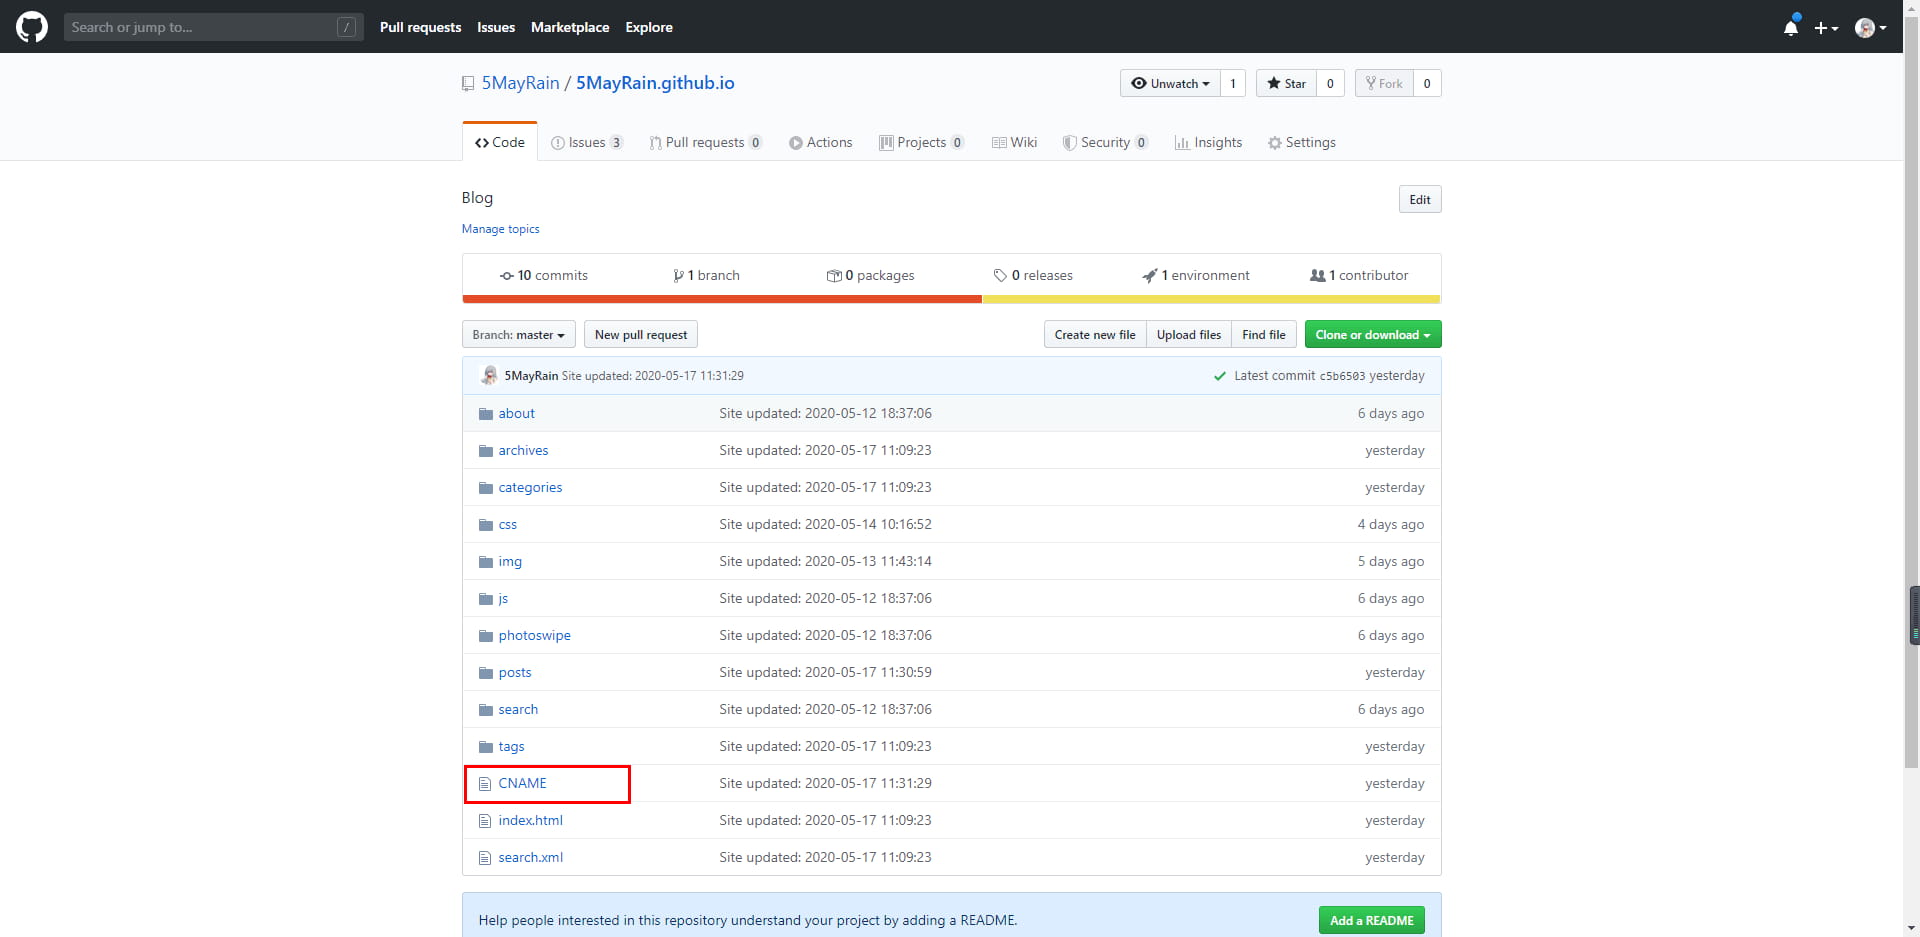Screen dimensions: 1920x937
Task: Go to the Settings tab
Action: 1302,143
